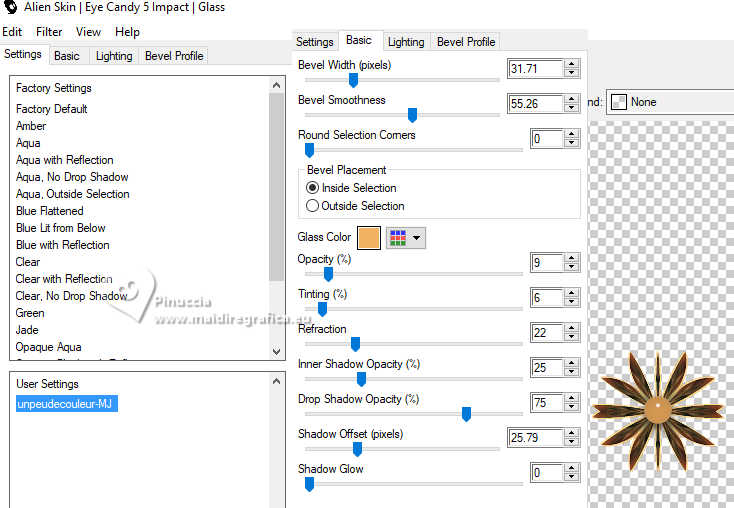Open Bevel Profile tab in right panel

pos(466,42)
